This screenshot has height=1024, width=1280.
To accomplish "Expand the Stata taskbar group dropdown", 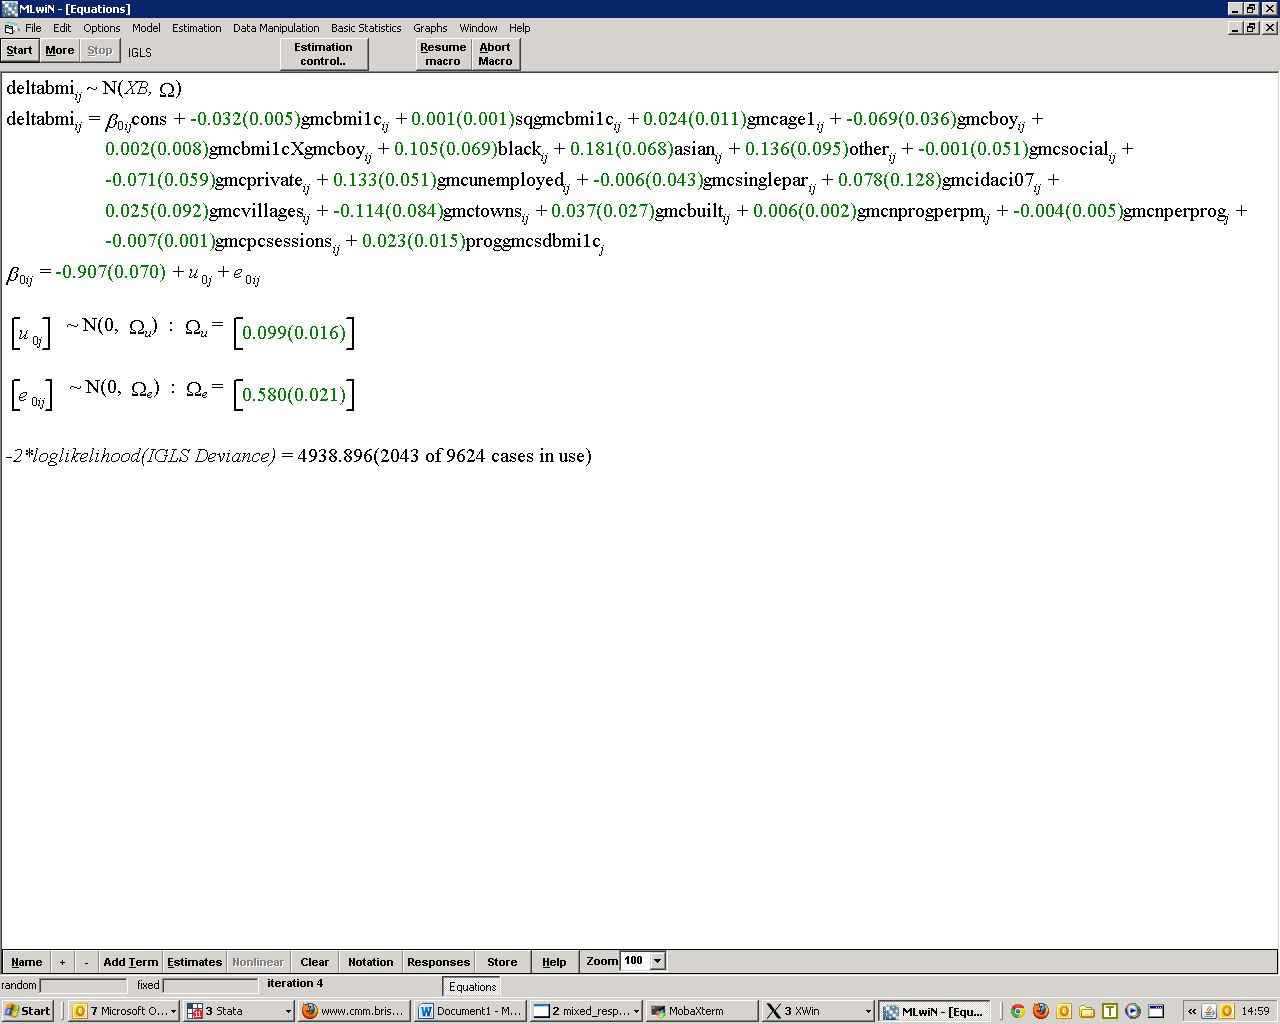I will coord(288,1011).
